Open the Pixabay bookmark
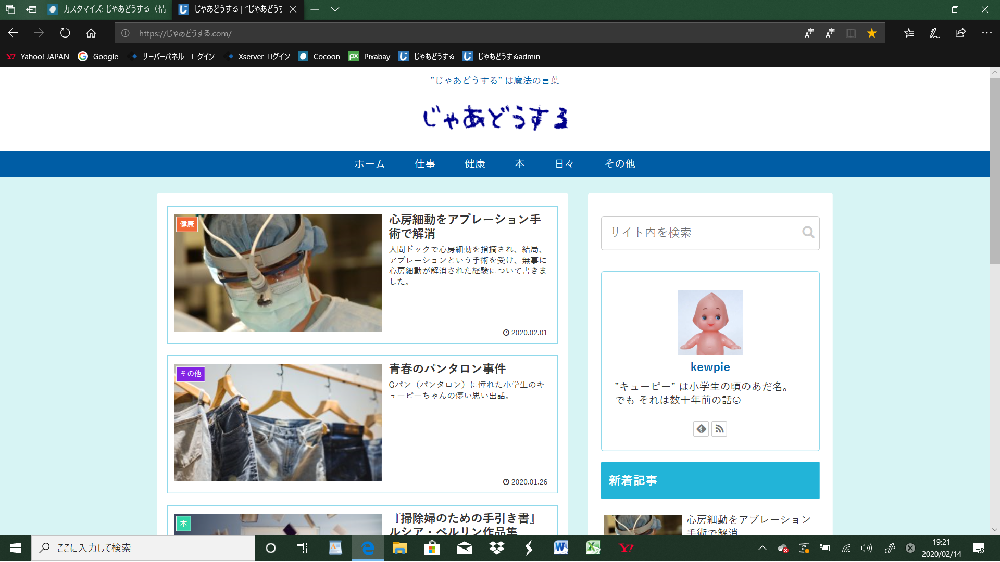The height and width of the screenshot is (562, 1000). [x=369, y=57]
